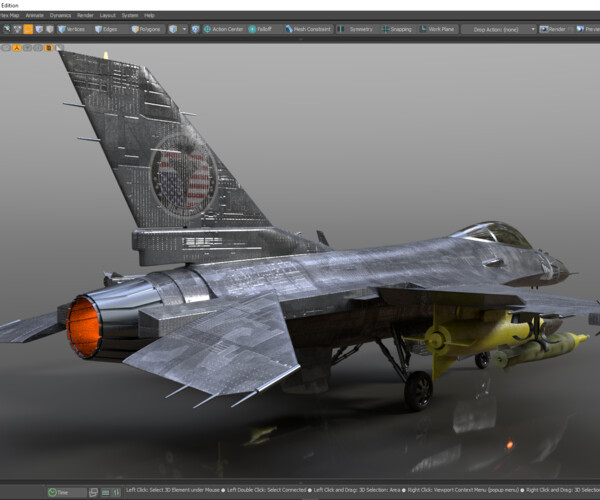This screenshot has height=500, width=600.
Task: Click the Time button in status bar
Action: pos(67,492)
